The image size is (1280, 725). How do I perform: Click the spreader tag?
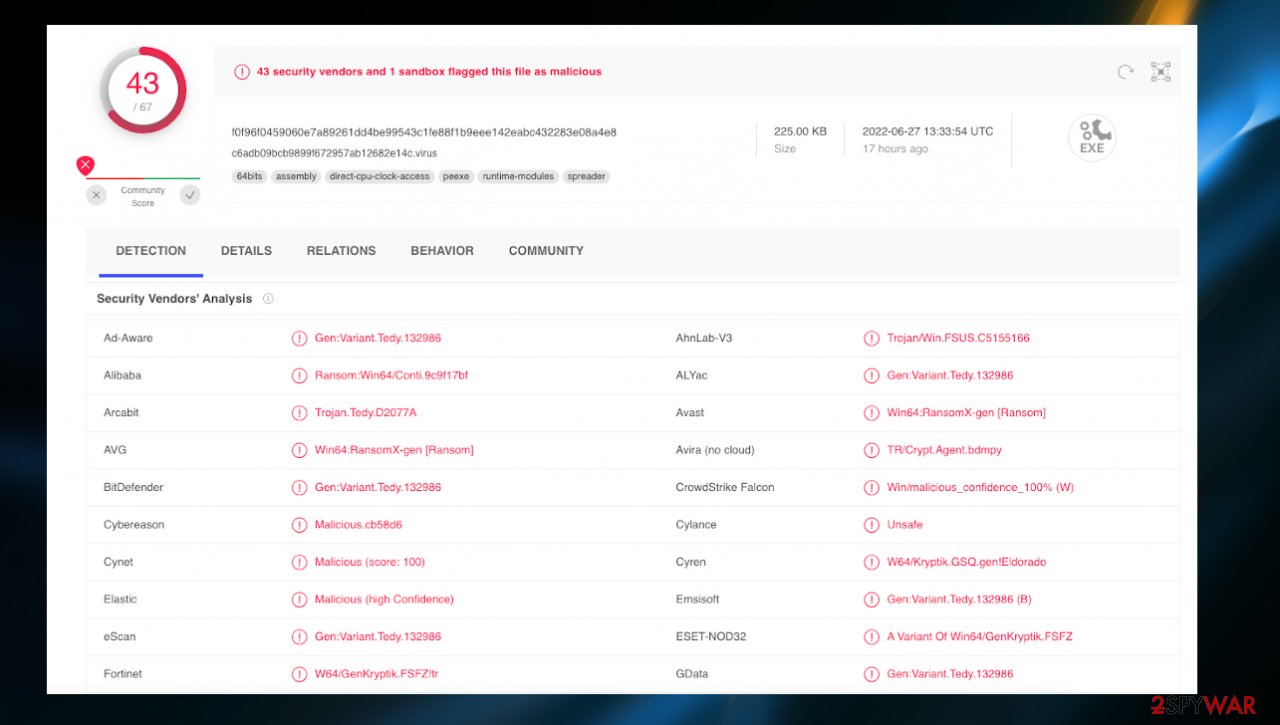[x=586, y=177]
